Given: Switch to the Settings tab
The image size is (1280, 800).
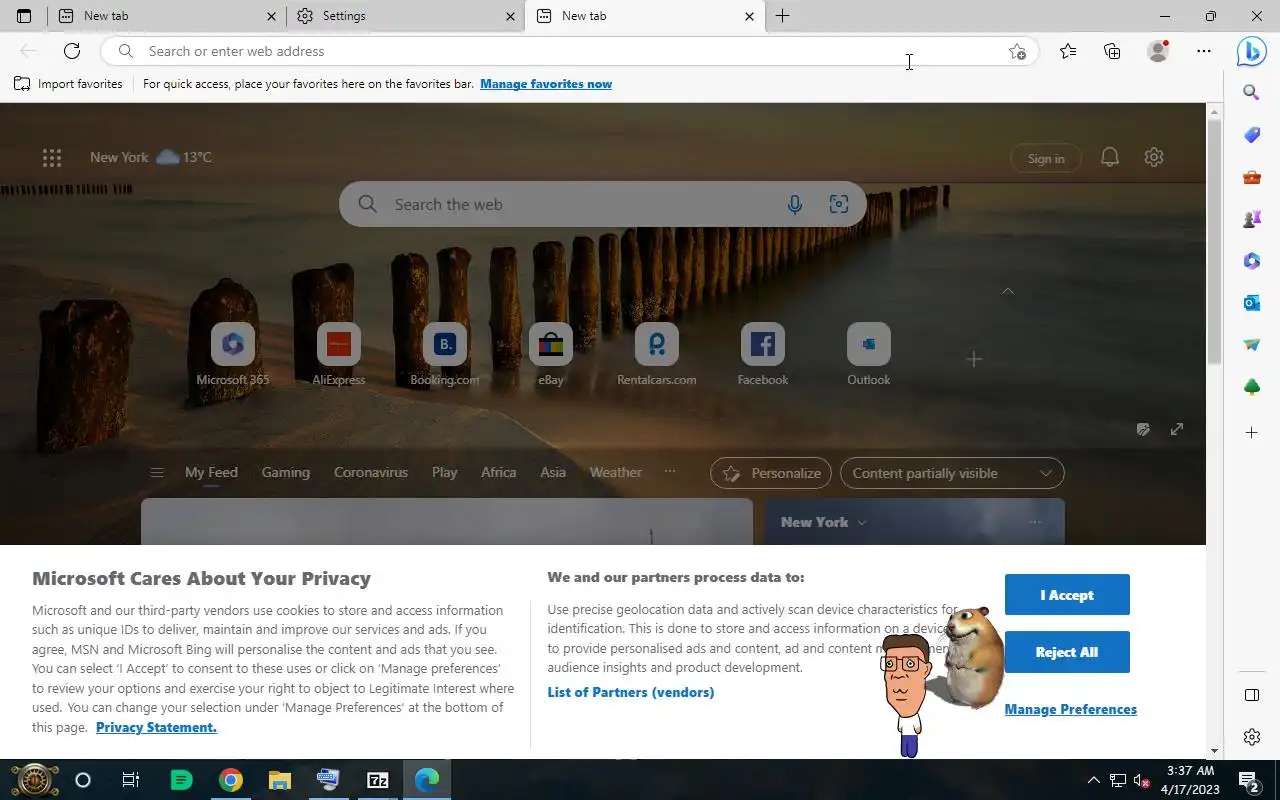Looking at the screenshot, I should pos(405,16).
